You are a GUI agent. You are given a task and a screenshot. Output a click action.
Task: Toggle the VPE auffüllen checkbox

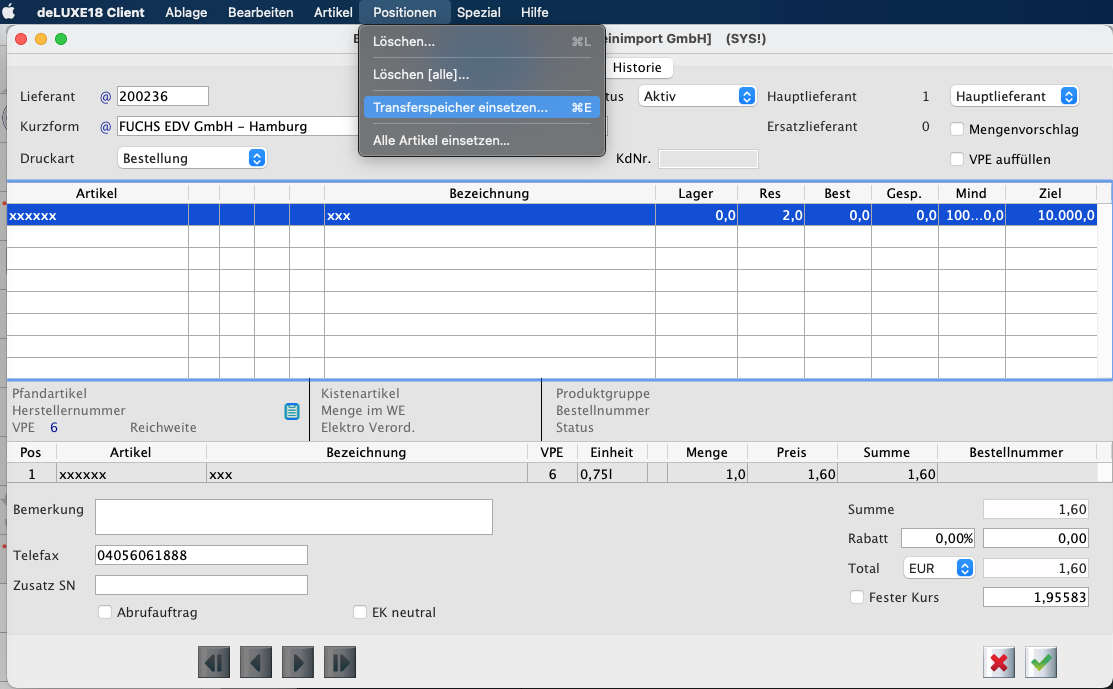coord(957,159)
